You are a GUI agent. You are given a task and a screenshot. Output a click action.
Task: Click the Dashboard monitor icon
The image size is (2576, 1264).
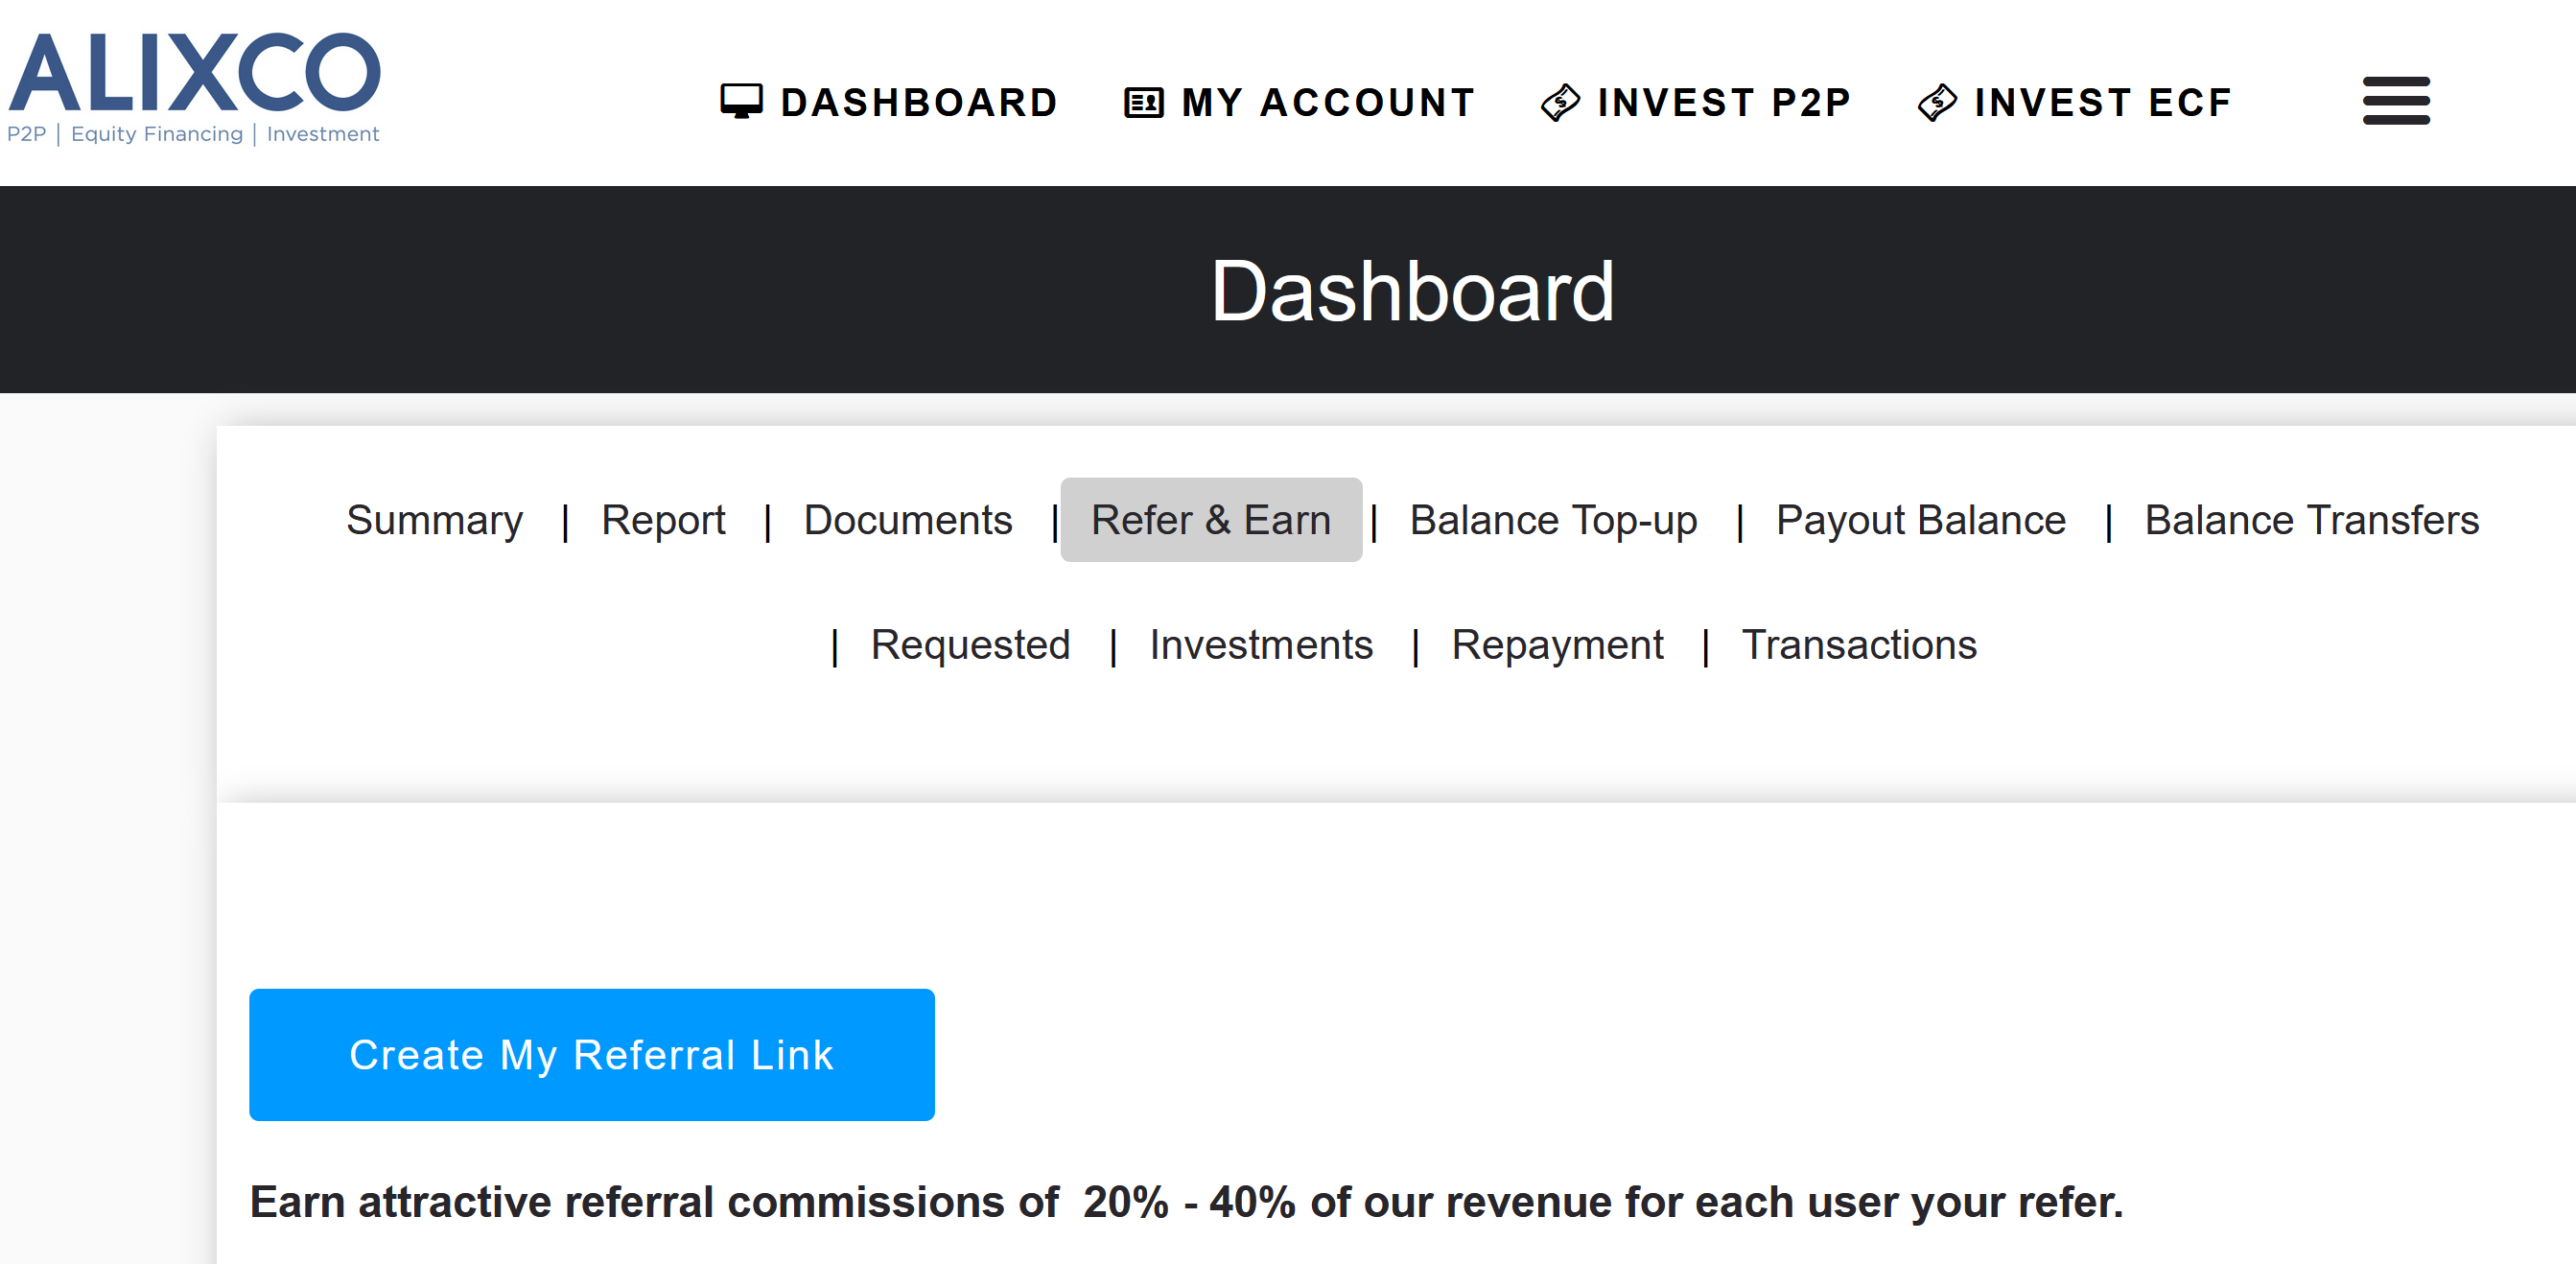coord(741,102)
